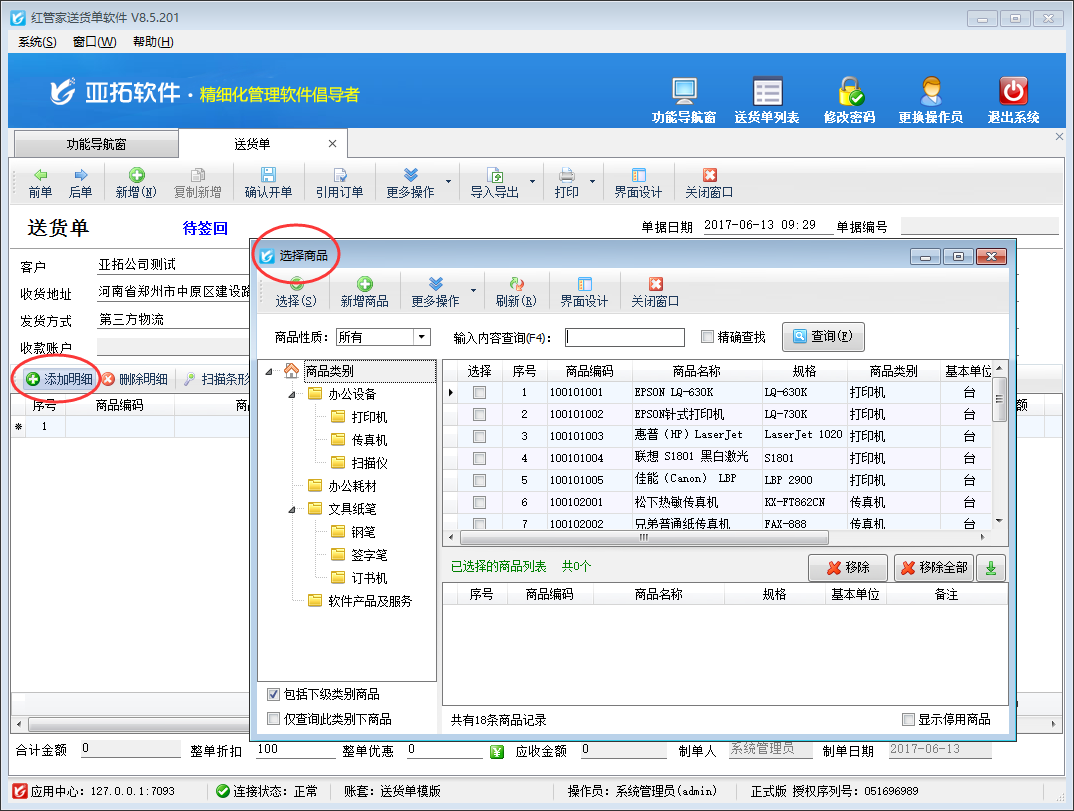The image size is (1074, 811).
Task: Open the 系统 menu
Action: 37,42
